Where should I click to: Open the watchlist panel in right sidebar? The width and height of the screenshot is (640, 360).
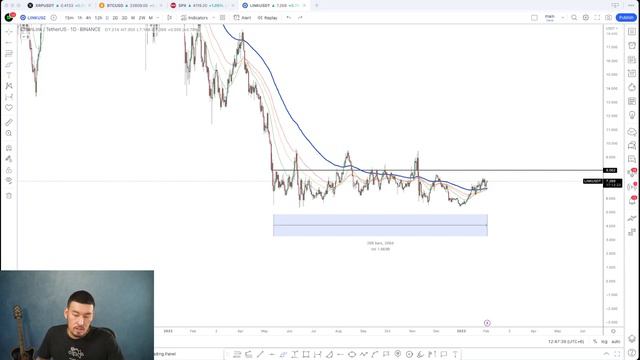click(x=632, y=31)
